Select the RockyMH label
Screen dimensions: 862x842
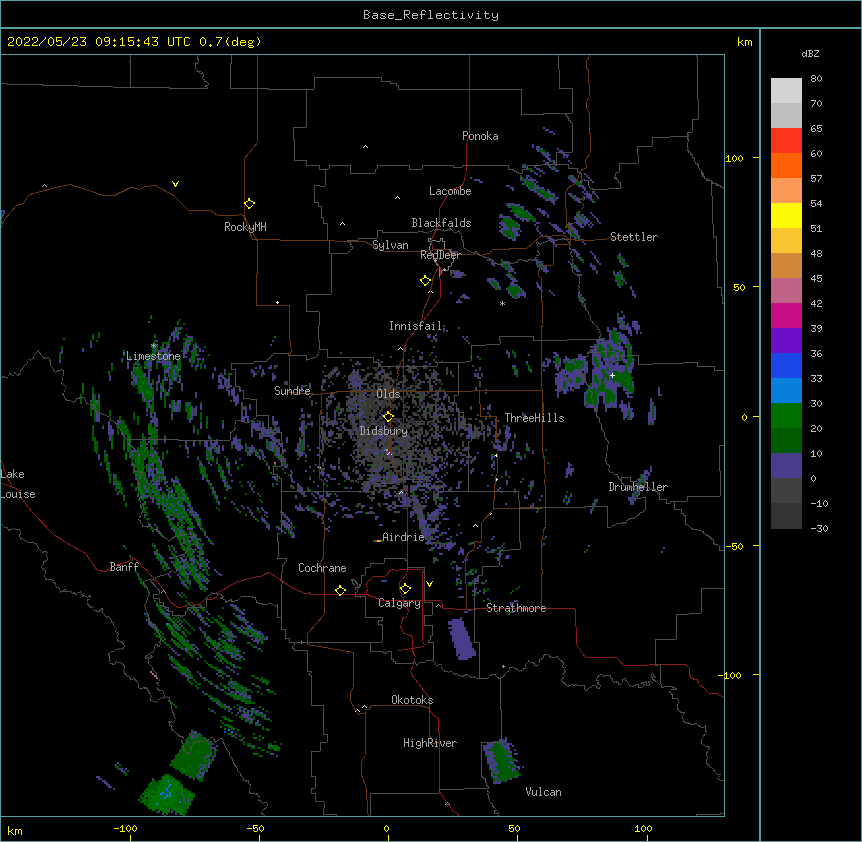[245, 227]
